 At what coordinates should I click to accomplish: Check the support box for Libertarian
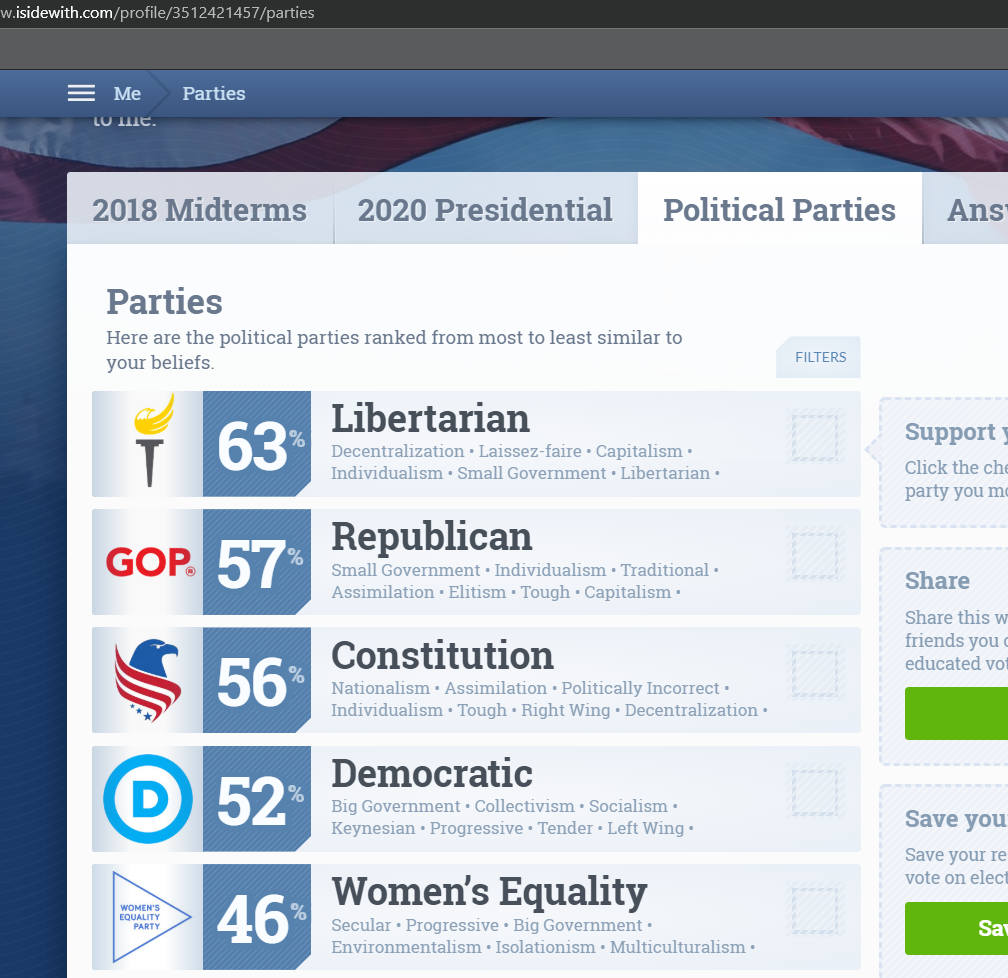(x=814, y=437)
